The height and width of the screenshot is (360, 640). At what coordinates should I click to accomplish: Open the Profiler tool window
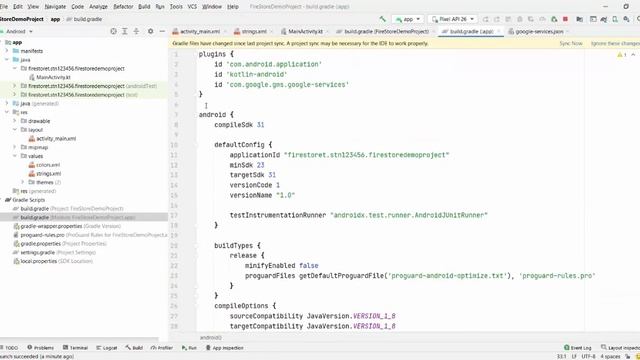162,348
